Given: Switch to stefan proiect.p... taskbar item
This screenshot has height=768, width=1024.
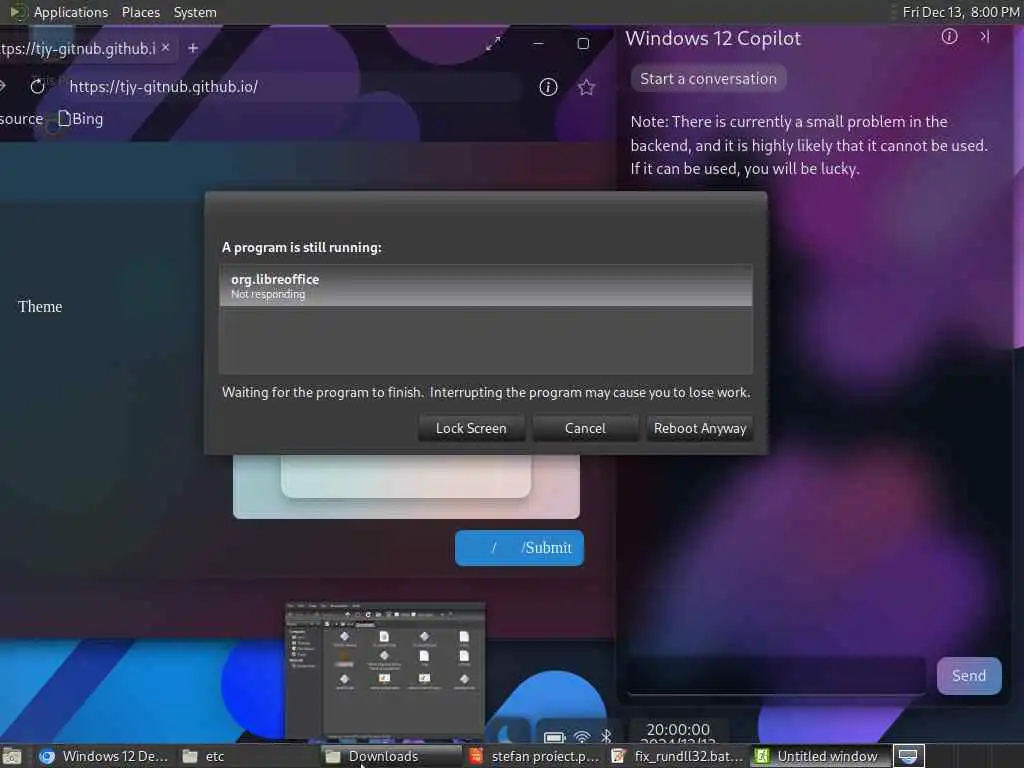Looking at the screenshot, I should pos(534,756).
